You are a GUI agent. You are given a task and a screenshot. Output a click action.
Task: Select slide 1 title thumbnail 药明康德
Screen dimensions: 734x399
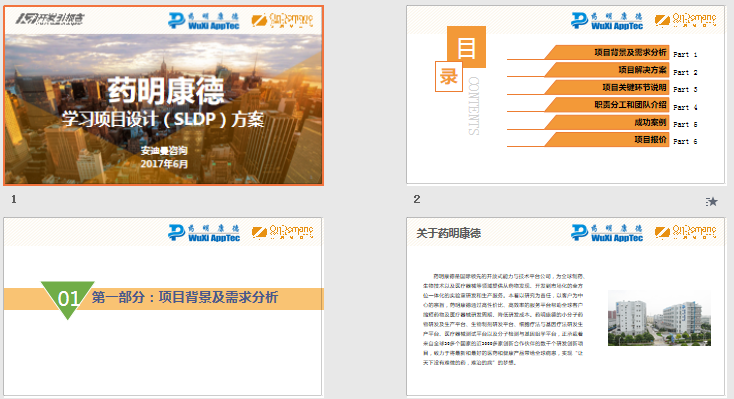[x=163, y=95]
